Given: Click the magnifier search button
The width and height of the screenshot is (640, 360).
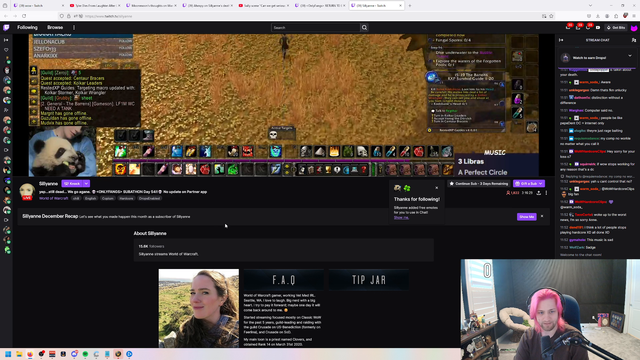Looking at the screenshot, I should click(364, 27).
